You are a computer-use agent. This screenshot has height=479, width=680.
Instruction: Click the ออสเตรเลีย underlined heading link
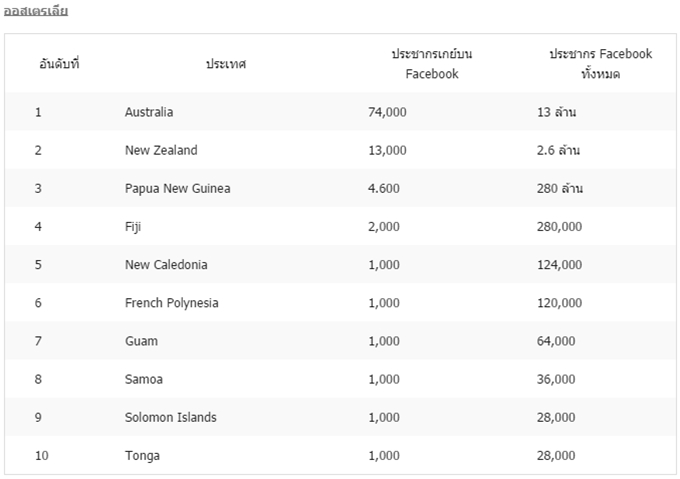(x=36, y=10)
